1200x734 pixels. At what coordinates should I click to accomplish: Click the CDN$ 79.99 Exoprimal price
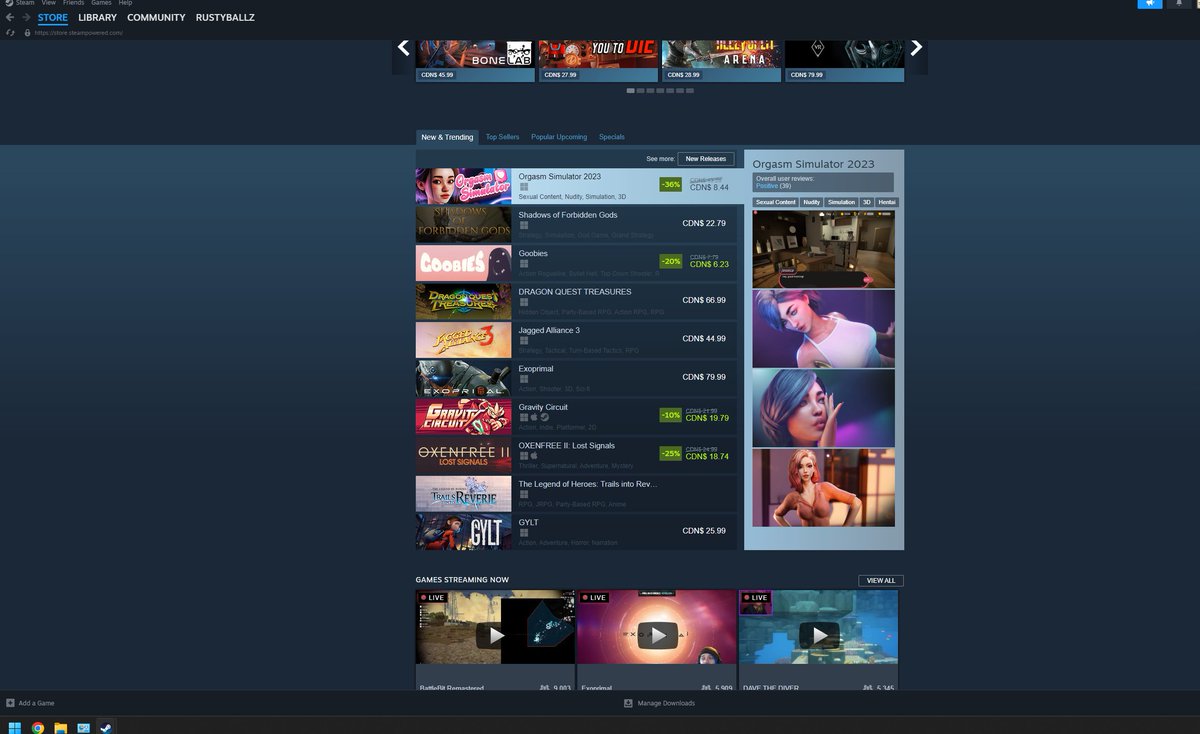coord(704,377)
